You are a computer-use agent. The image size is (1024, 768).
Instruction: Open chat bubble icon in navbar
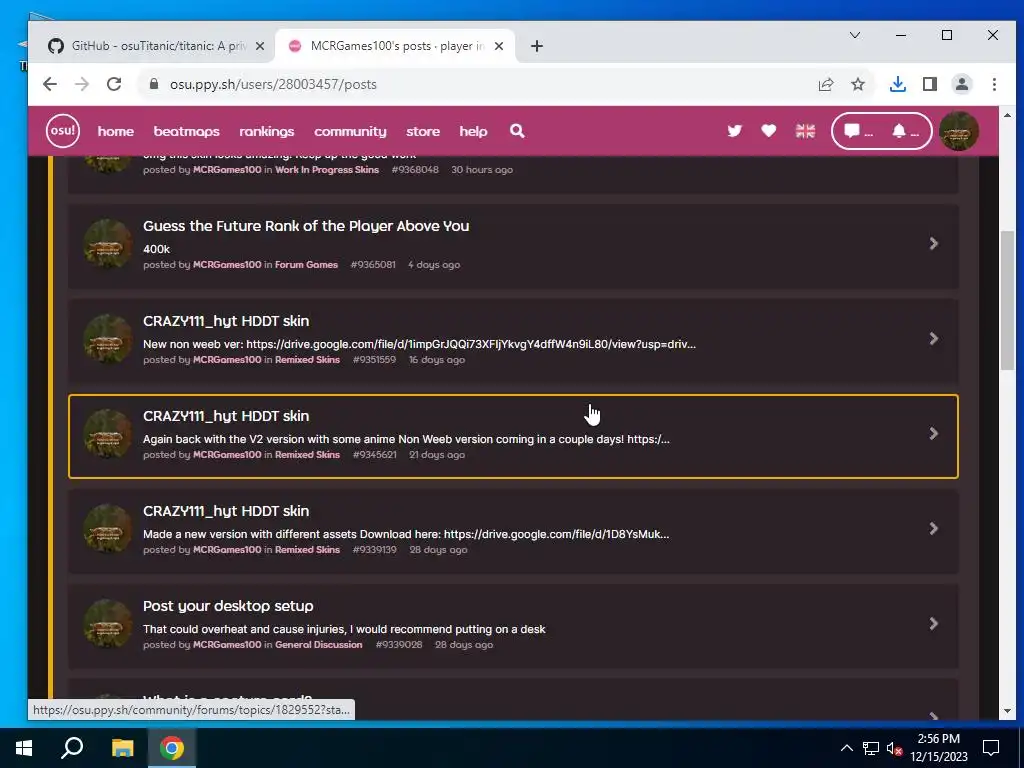pos(857,131)
